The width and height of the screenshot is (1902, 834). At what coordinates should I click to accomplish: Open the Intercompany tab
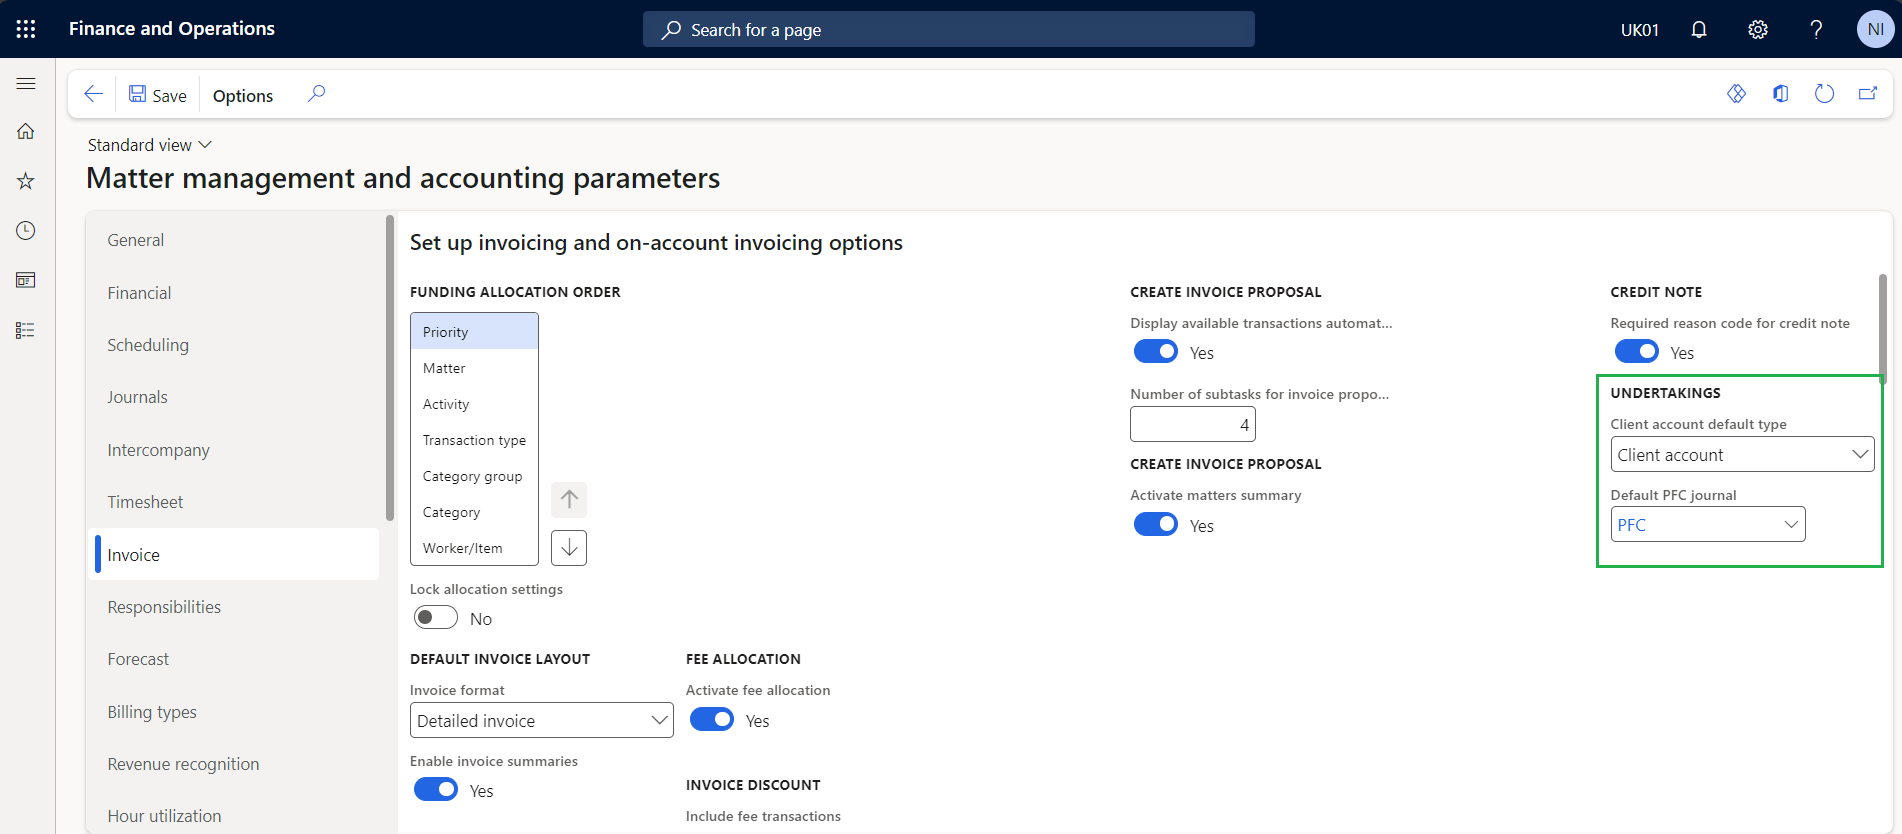[234, 450]
